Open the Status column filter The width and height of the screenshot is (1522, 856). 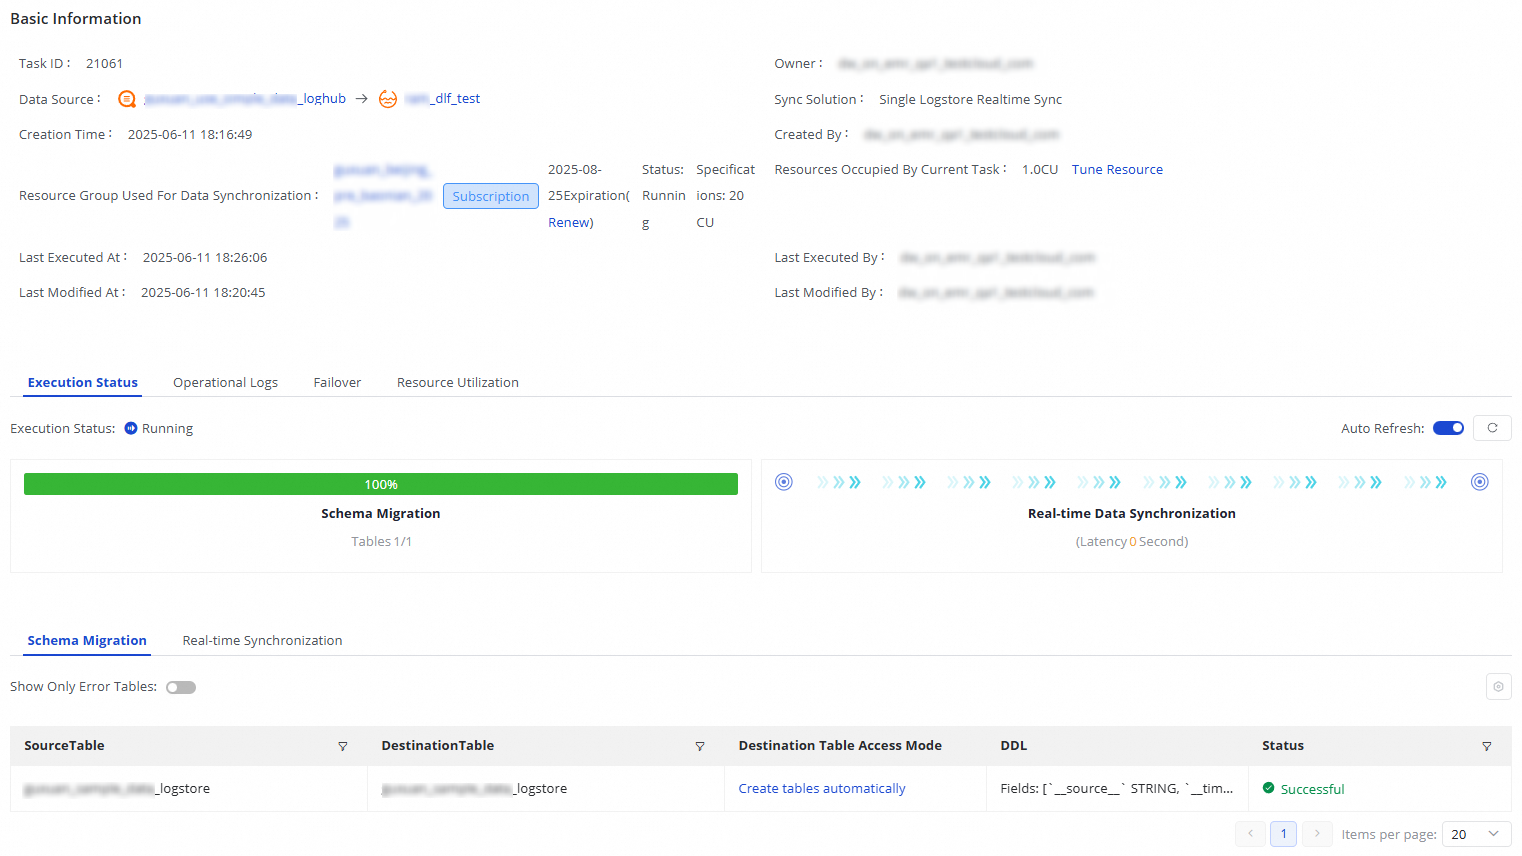click(x=1487, y=746)
